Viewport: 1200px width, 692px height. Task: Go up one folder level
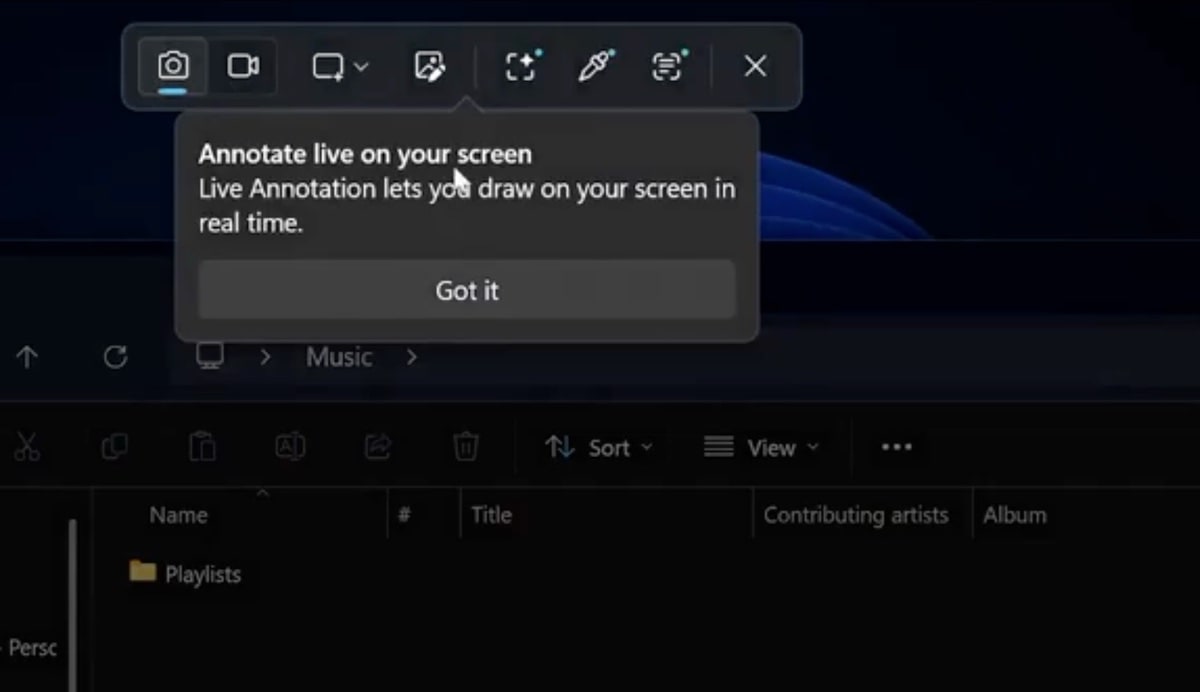point(27,357)
